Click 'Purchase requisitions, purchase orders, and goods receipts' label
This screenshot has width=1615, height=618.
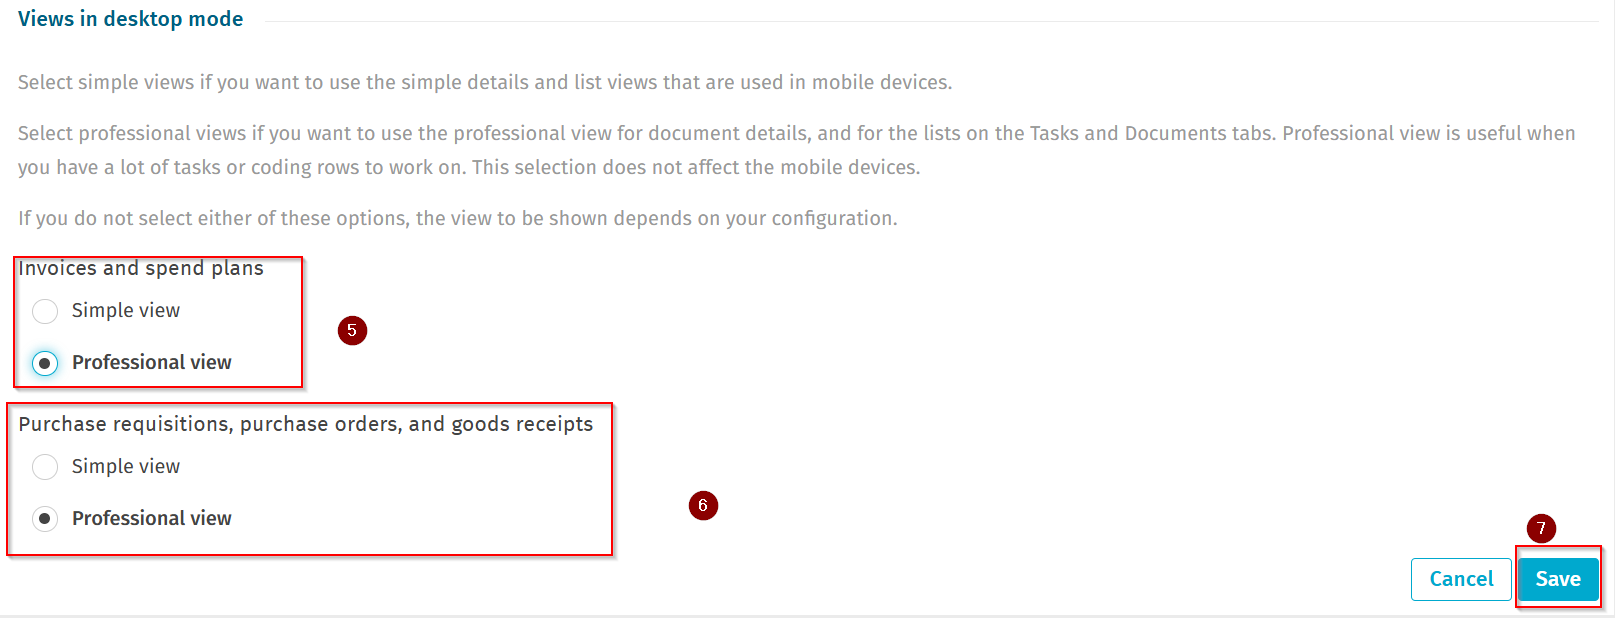306,424
